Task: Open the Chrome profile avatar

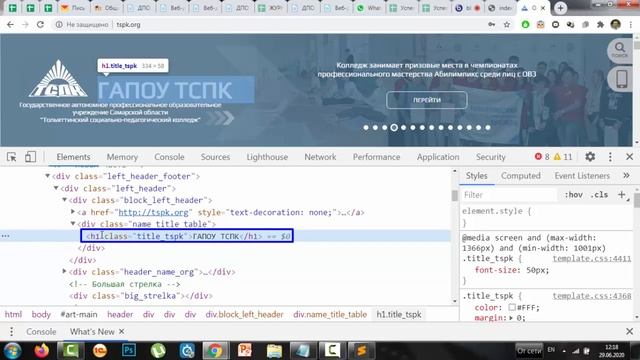Action: (616, 24)
